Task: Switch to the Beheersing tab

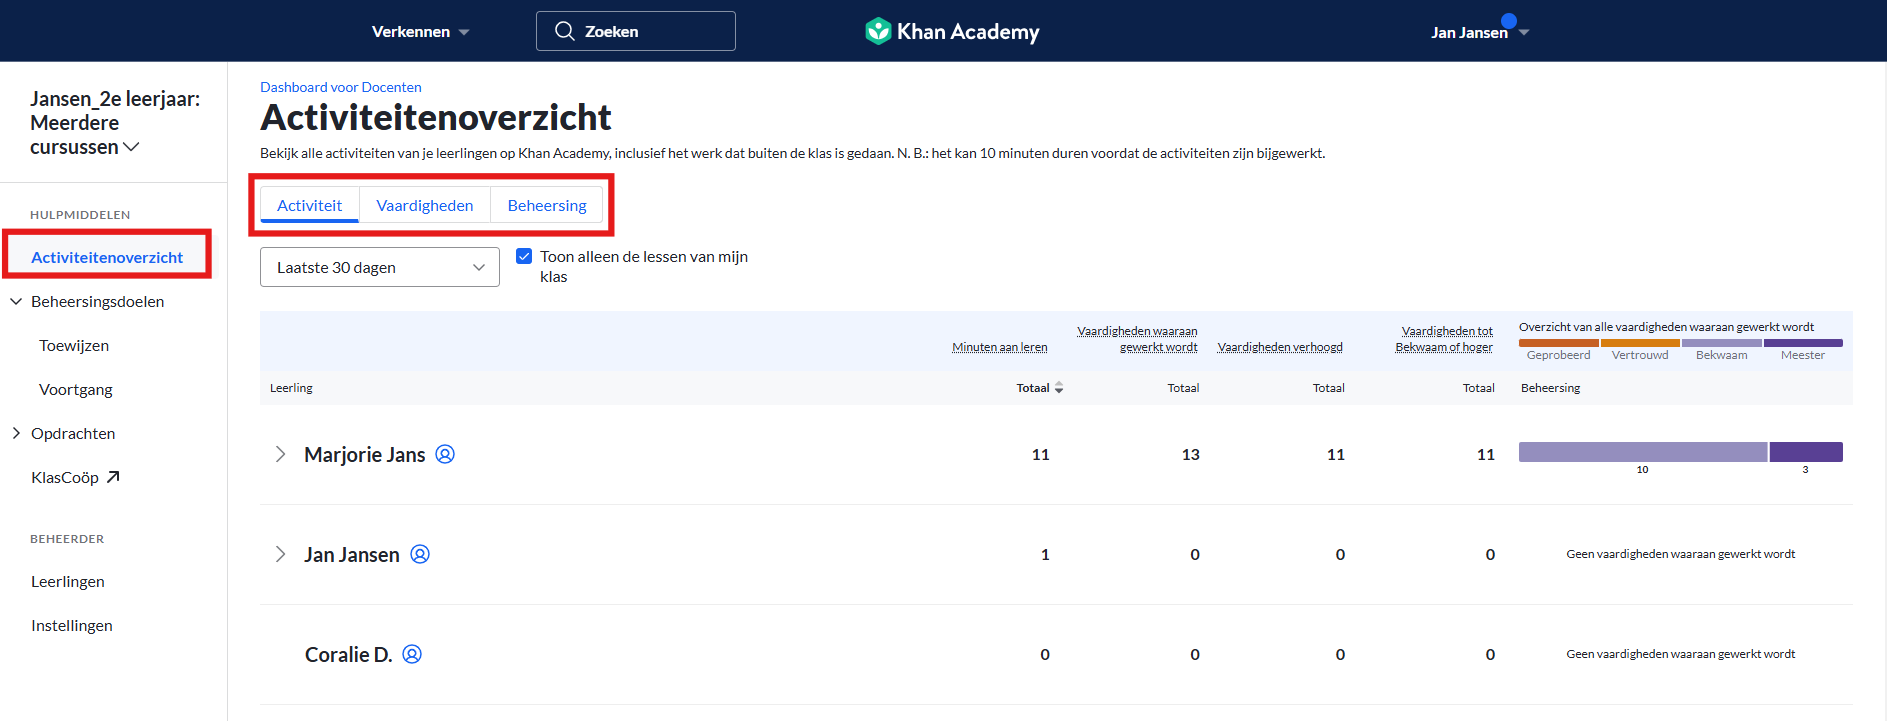Action: (547, 205)
